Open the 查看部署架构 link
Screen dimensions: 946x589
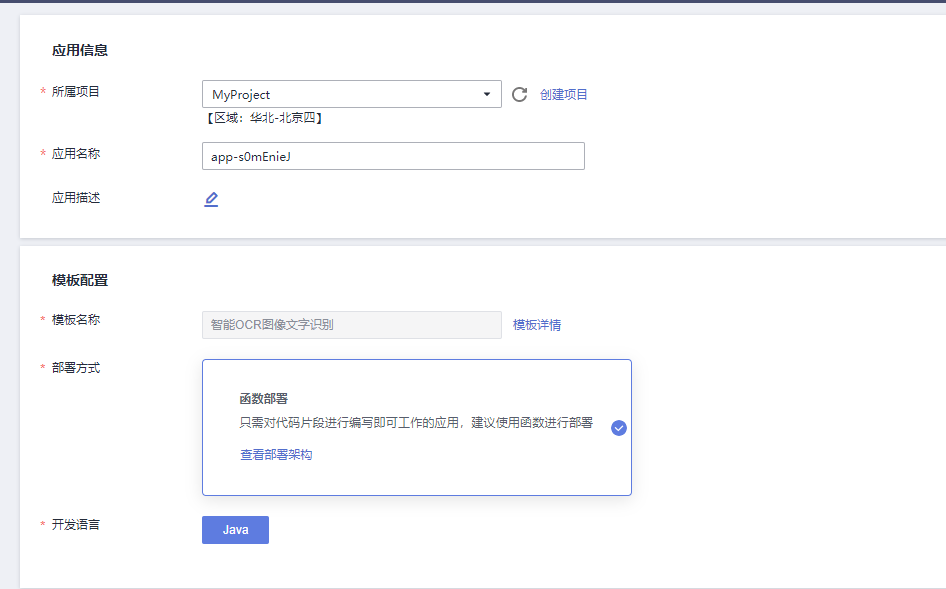tap(276, 455)
